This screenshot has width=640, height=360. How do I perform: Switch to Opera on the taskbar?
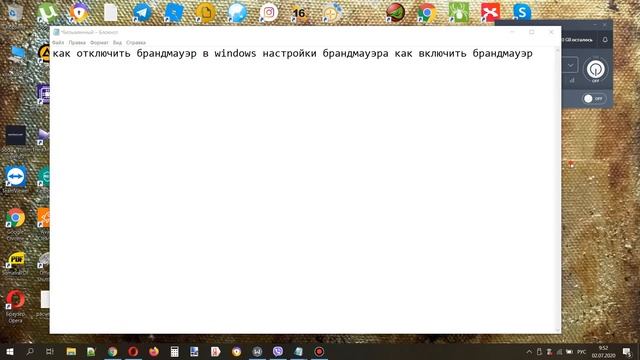pos(133,351)
